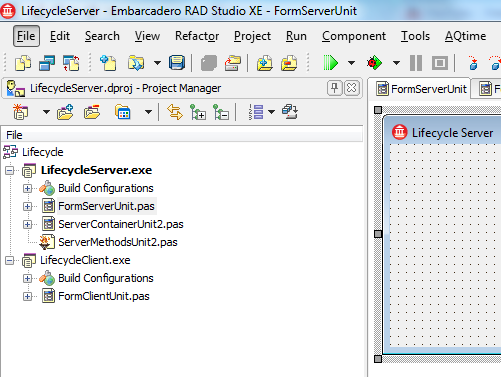501x377 pixels.
Task: Switch to the FormServerUnit tab
Action: tap(421, 89)
